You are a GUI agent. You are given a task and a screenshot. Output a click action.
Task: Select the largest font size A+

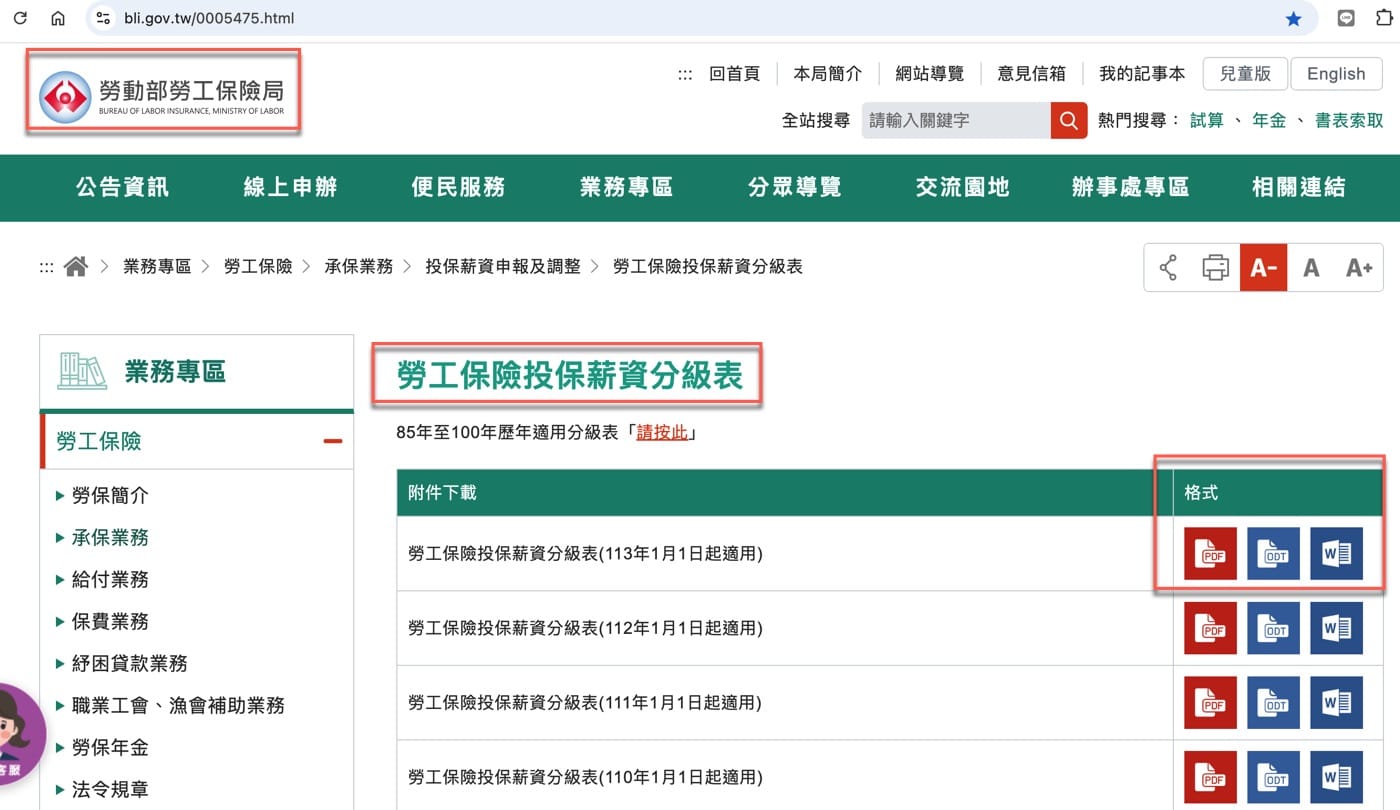(1358, 267)
